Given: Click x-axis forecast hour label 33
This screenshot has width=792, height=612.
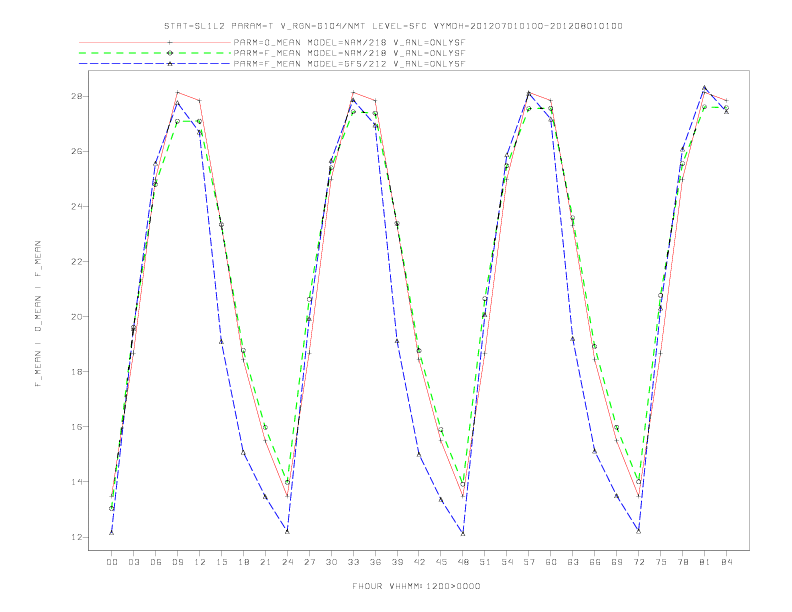Looking at the screenshot, I should click(353, 562).
